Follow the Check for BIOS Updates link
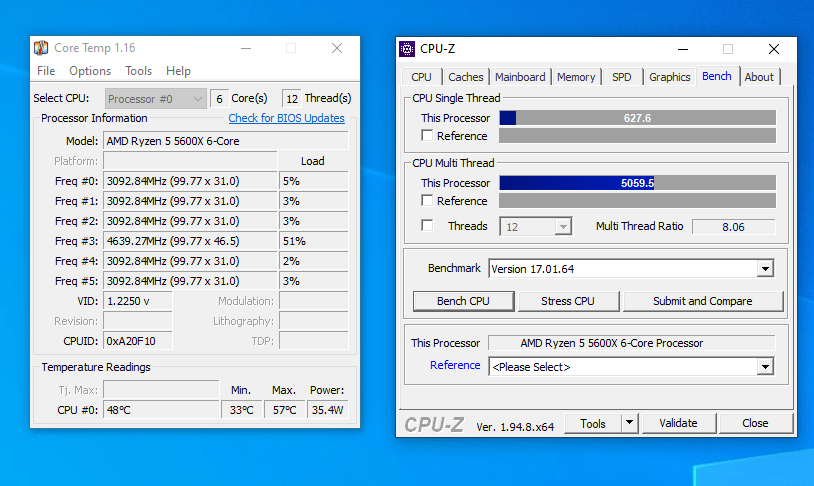Viewport: 814px width, 486px height. [287, 118]
